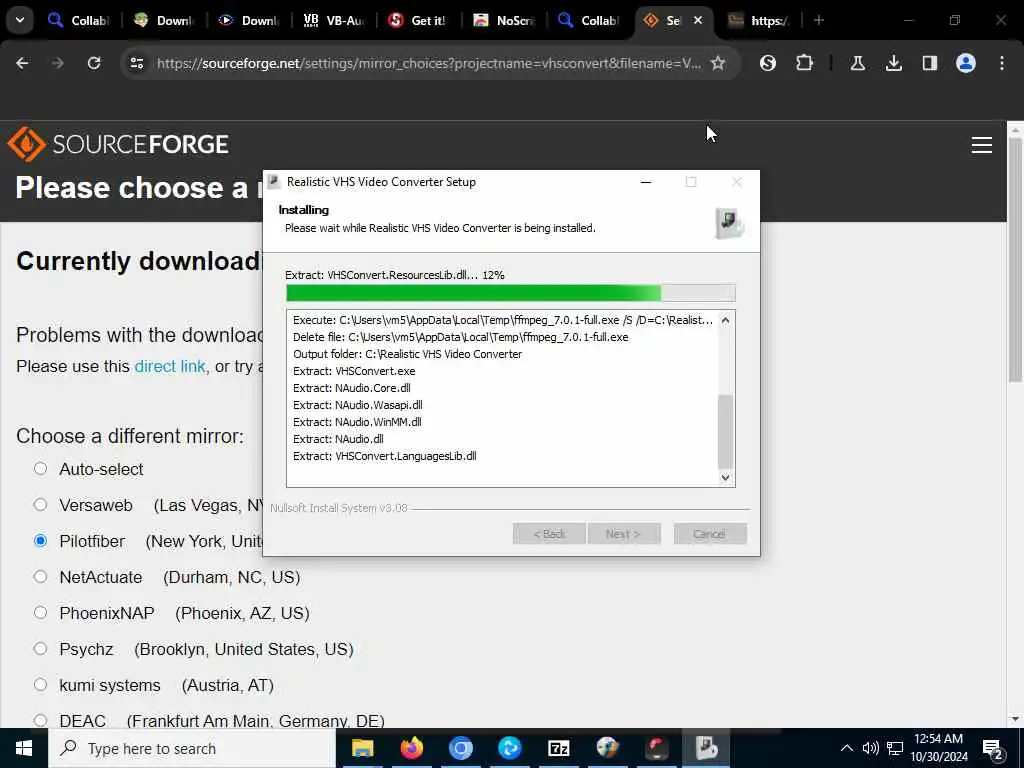
Task: Open the VHS installer taskbar icon
Action: (x=706, y=748)
